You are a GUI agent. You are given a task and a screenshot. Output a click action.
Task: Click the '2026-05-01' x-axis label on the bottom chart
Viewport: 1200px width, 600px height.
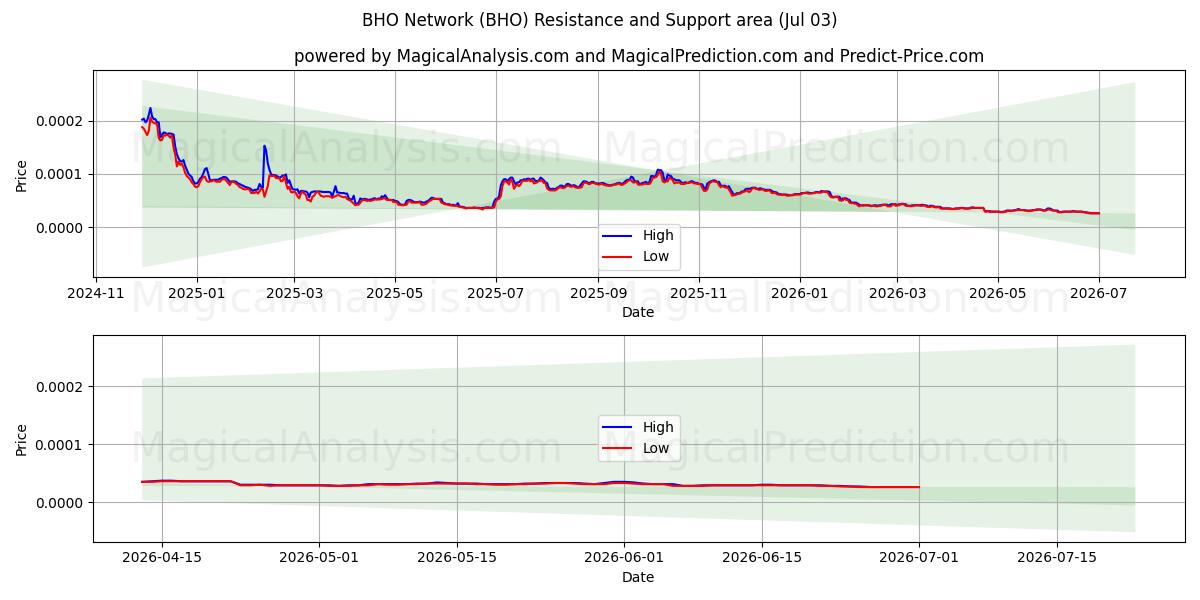pyautogui.click(x=320, y=558)
